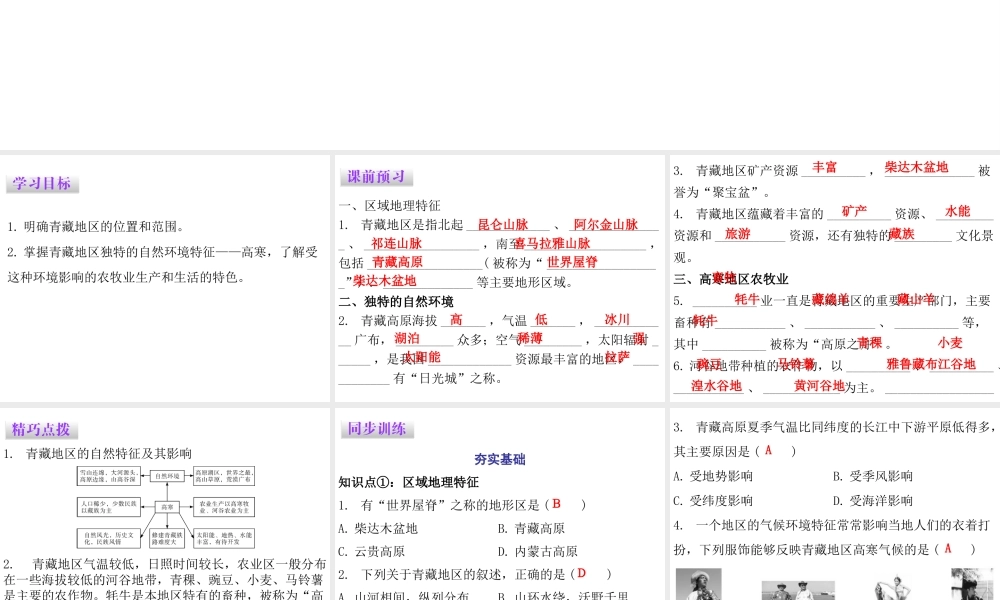Click the heading 一、区域地理特征
Viewport: 1000px width, 600px height.
click(390, 205)
